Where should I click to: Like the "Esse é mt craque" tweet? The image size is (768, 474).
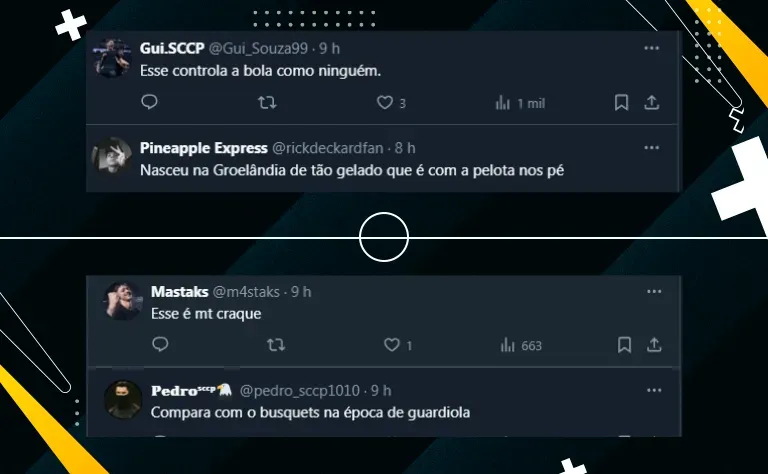(391, 345)
